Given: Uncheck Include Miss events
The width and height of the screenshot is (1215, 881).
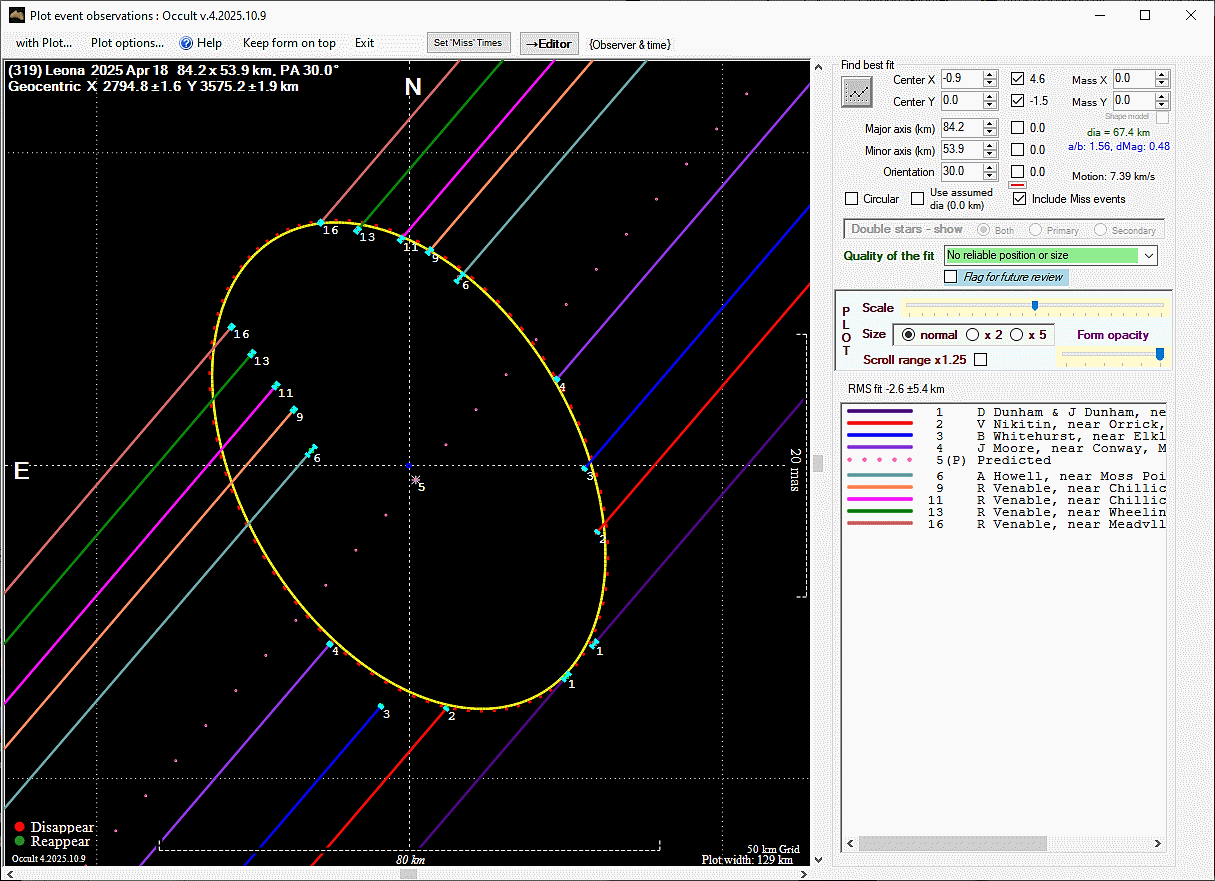Looking at the screenshot, I should [x=1019, y=199].
